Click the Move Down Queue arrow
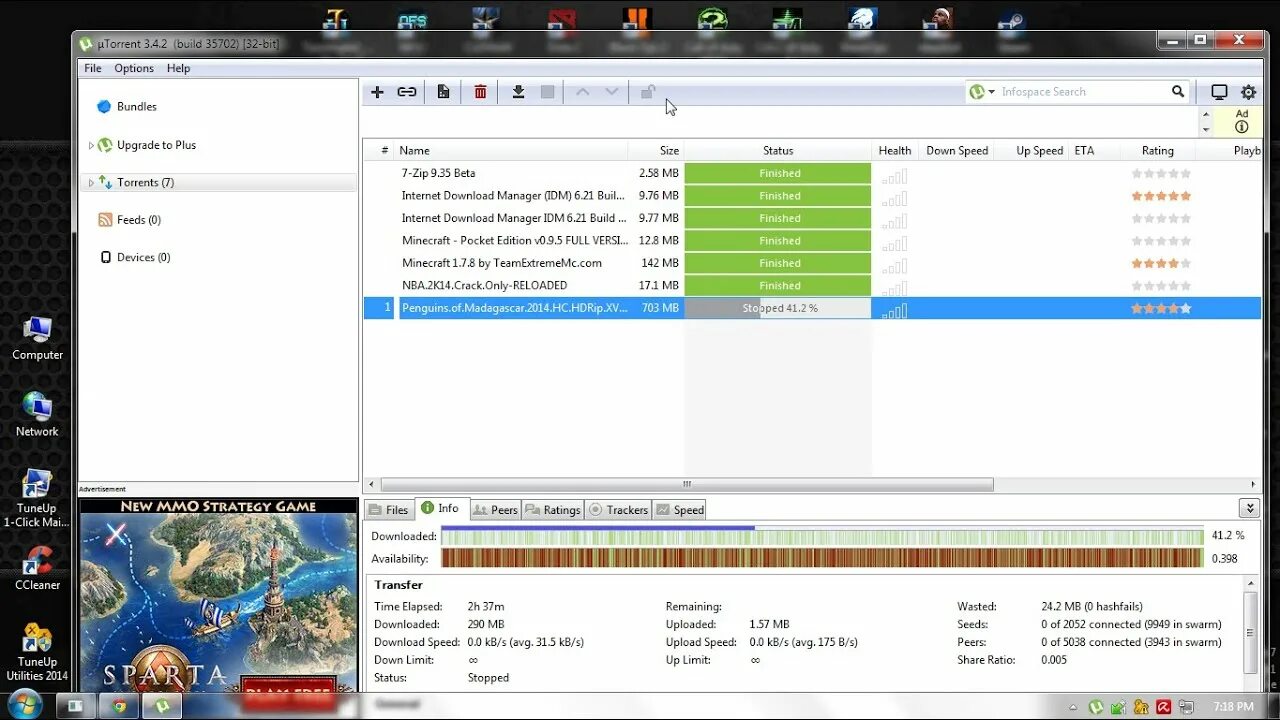1280x720 pixels. (612, 92)
